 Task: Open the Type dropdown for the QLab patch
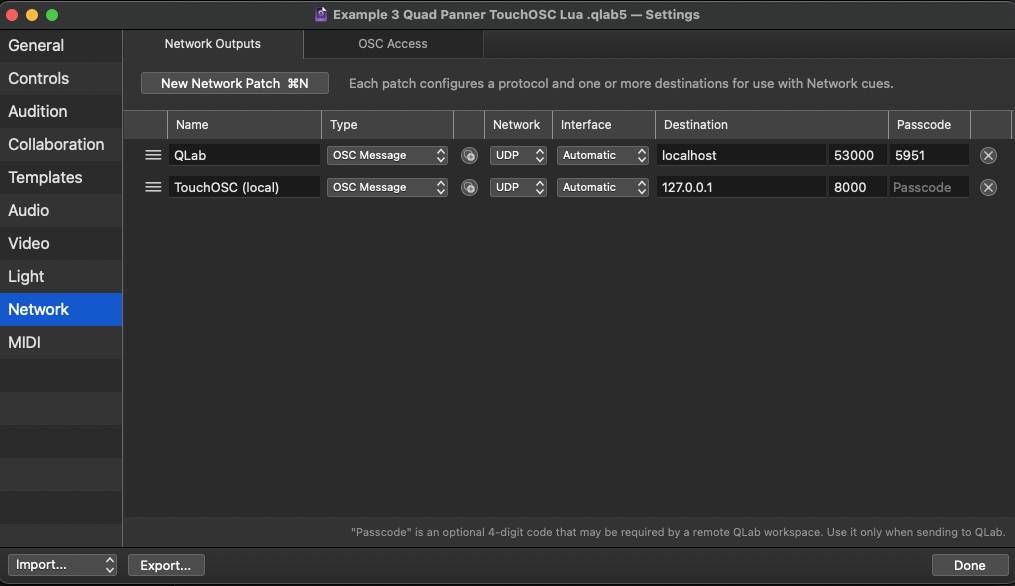click(387, 155)
